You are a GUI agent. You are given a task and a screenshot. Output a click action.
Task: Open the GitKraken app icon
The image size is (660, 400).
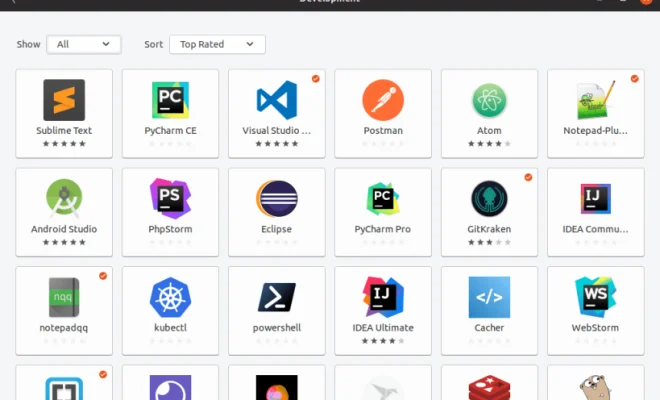[489, 199]
